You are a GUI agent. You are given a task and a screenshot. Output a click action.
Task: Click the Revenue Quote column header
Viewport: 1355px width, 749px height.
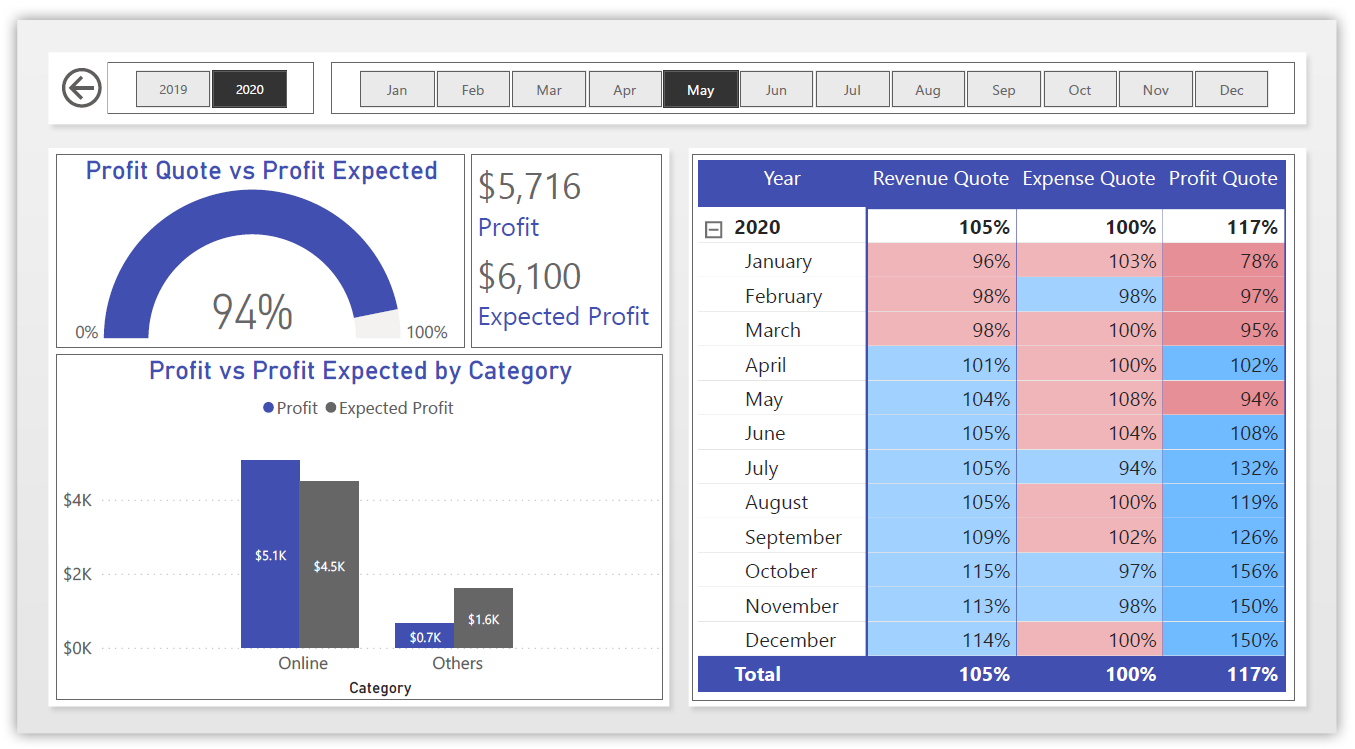pyautogui.click(x=940, y=178)
